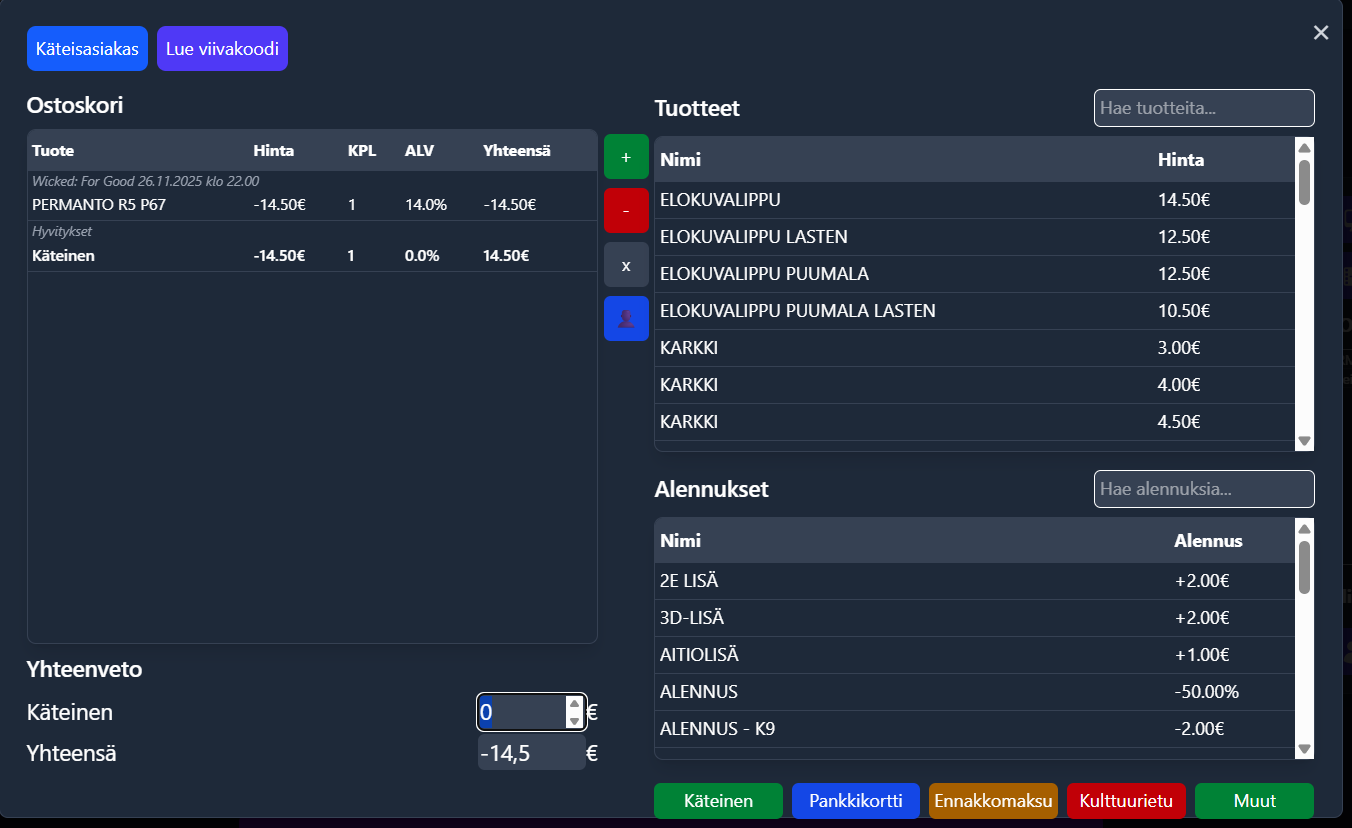Select Kulttuurietu payment option

(x=1126, y=801)
